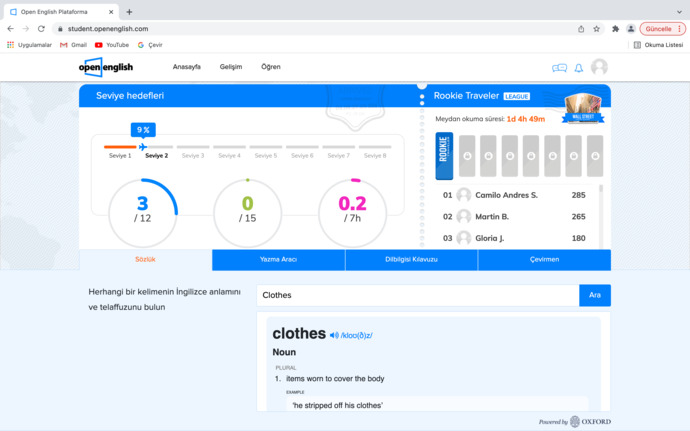Open the Chrome three-dot menu
Image resolution: width=690 pixels, height=431 pixels.
[680, 29]
